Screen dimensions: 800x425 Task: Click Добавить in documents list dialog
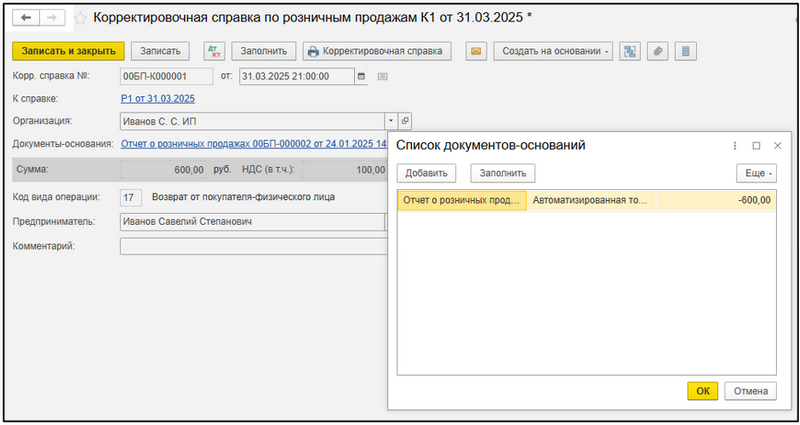point(426,173)
